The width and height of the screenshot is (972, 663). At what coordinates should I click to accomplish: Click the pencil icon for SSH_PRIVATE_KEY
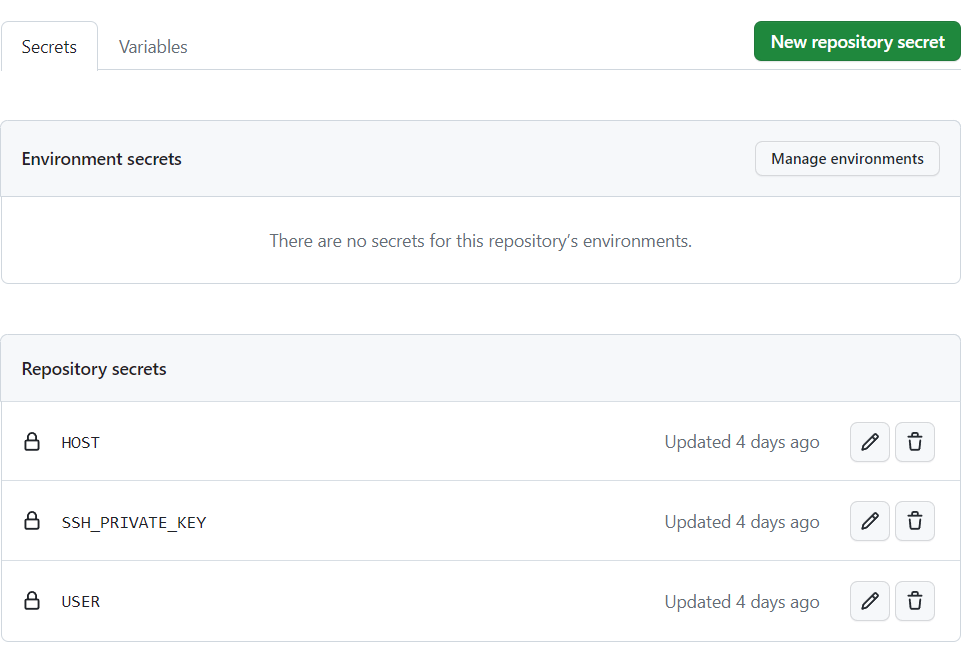click(869, 521)
